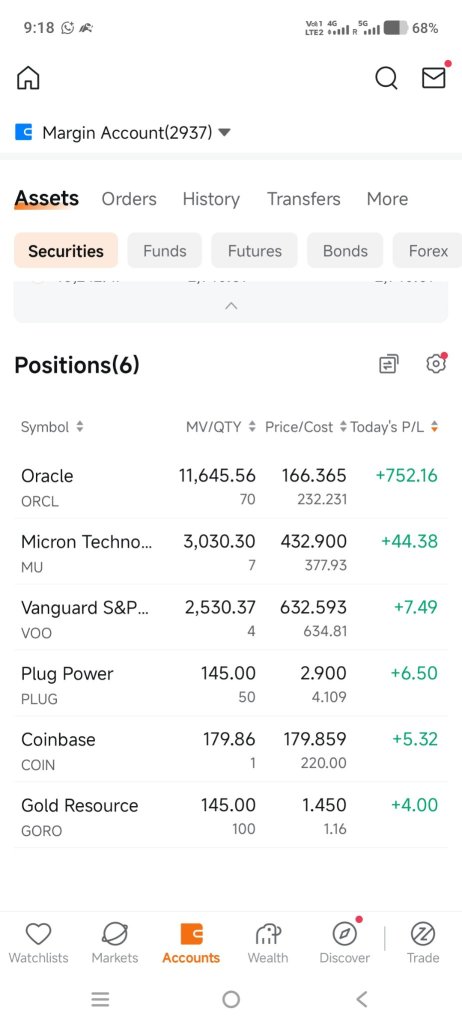Viewport: 462px width, 1024px height.
Task: Open the Oracle ORCL position row
Action: click(231, 487)
